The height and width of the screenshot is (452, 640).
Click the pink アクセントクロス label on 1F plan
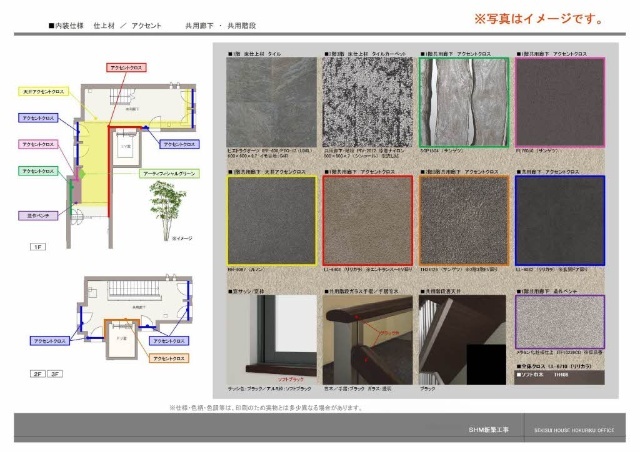(38, 144)
